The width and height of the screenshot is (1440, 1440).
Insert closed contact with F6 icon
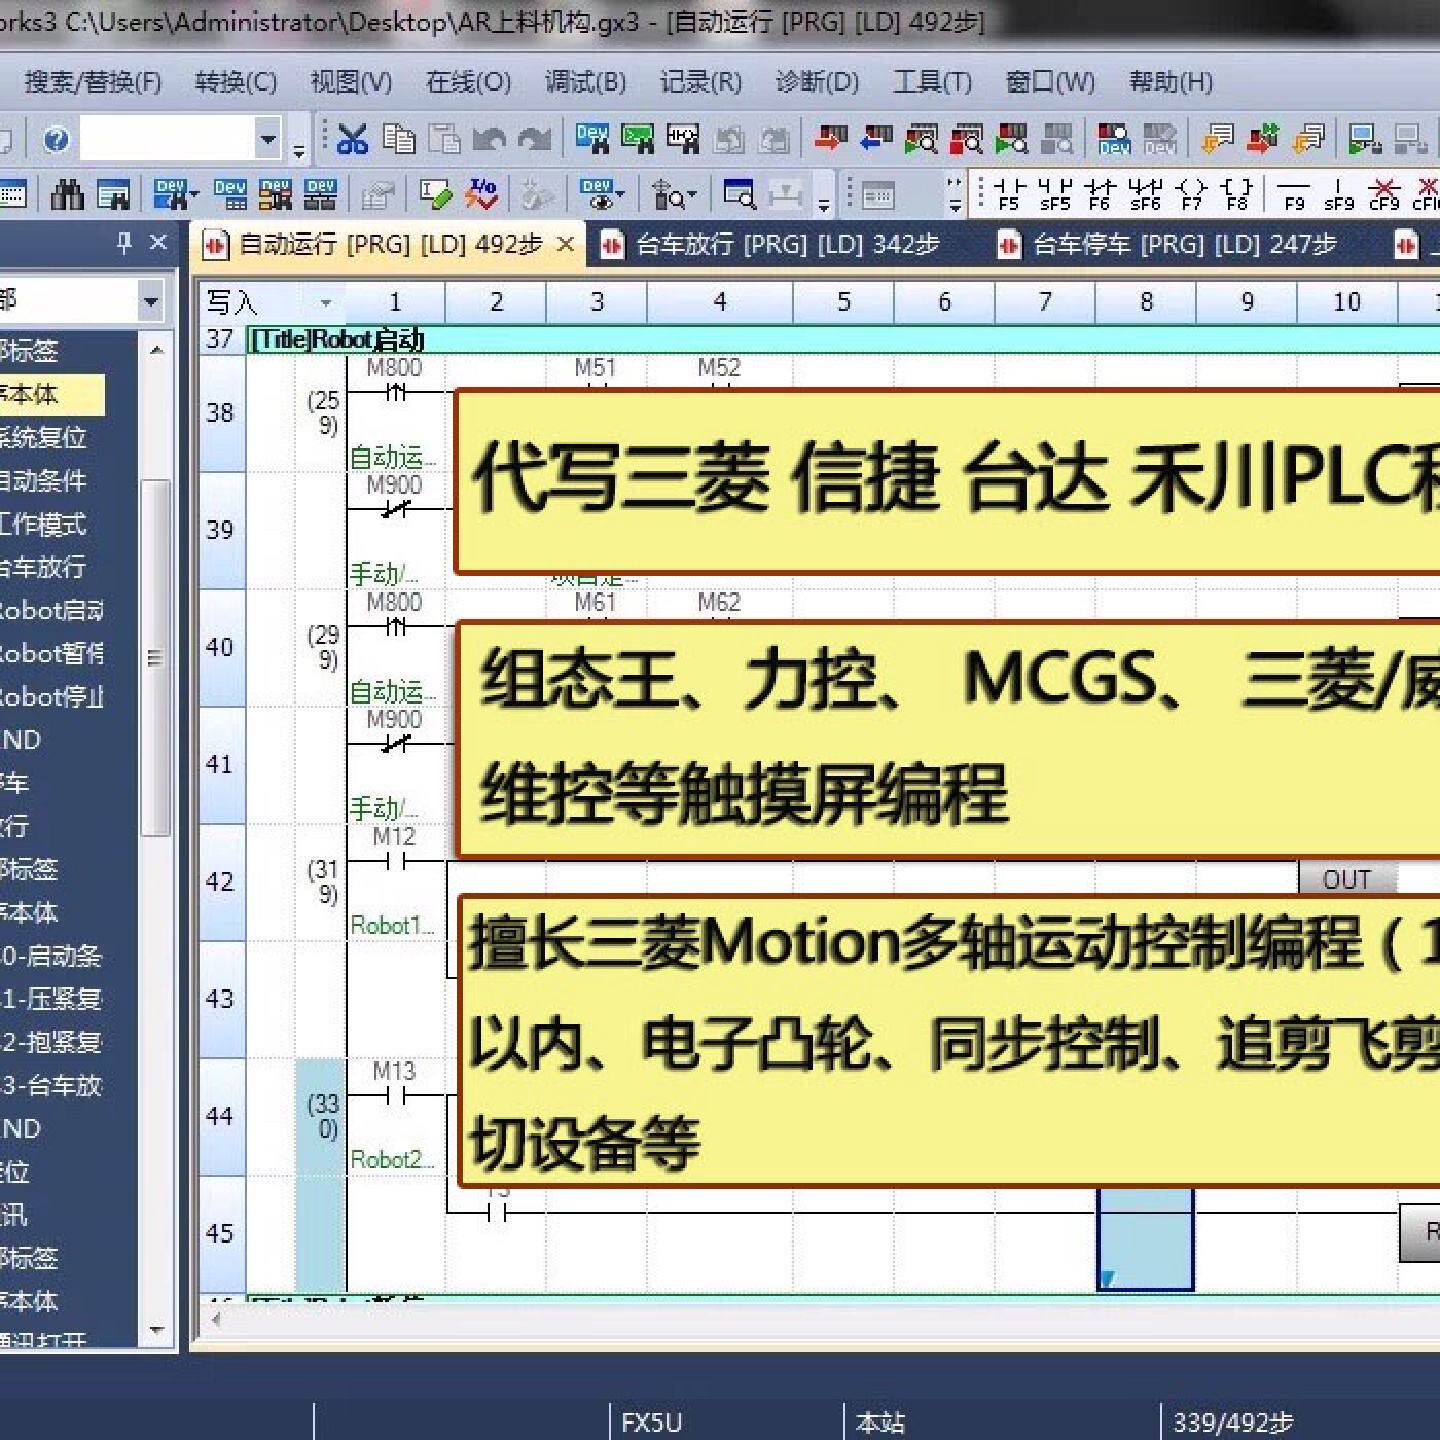[1100, 194]
